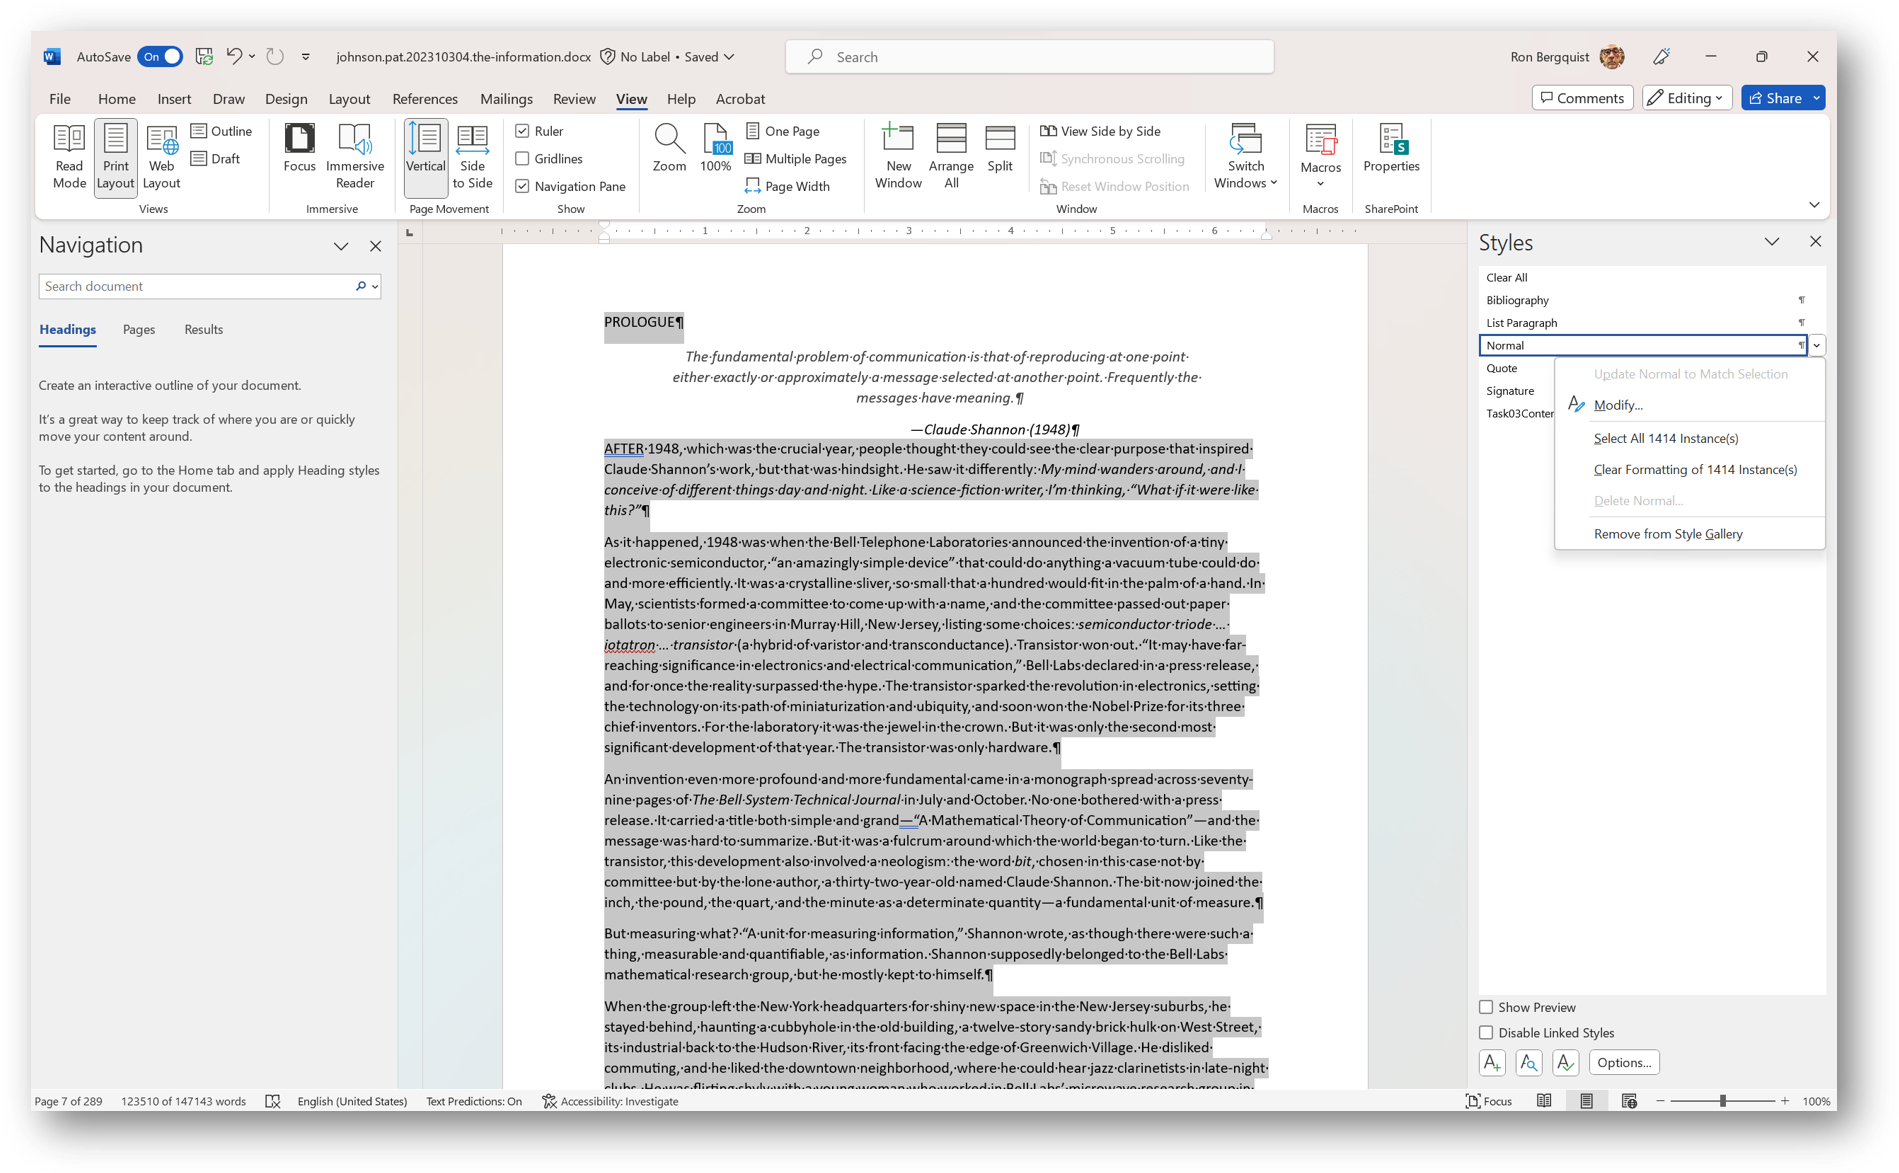Switch to the References ribbon tab
This screenshot has height=1173, width=1899.
tap(425, 98)
